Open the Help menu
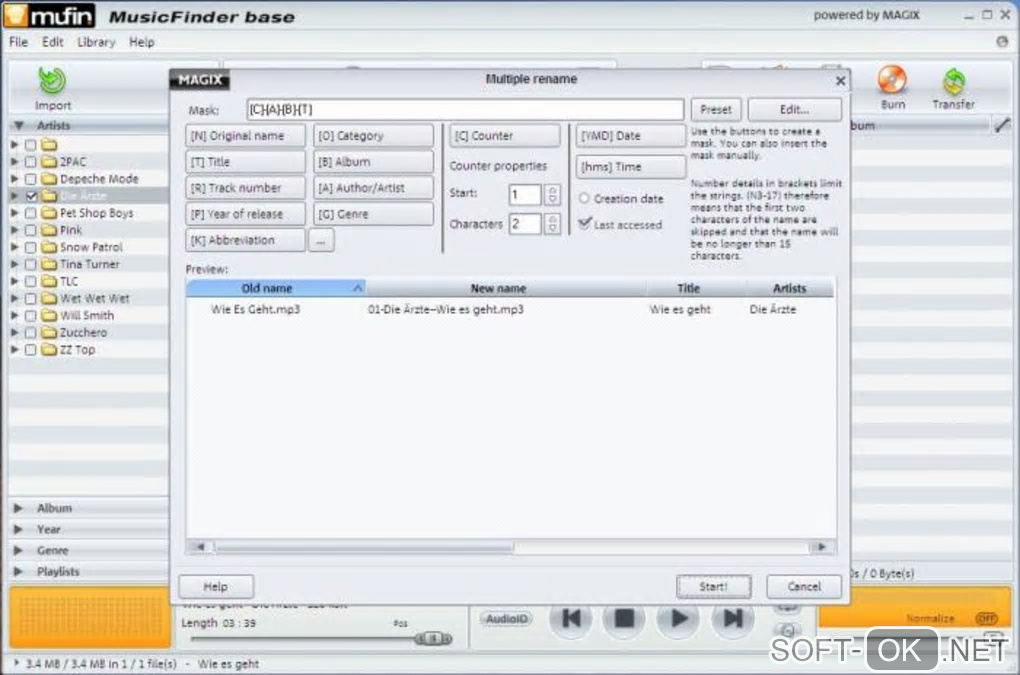 (141, 42)
